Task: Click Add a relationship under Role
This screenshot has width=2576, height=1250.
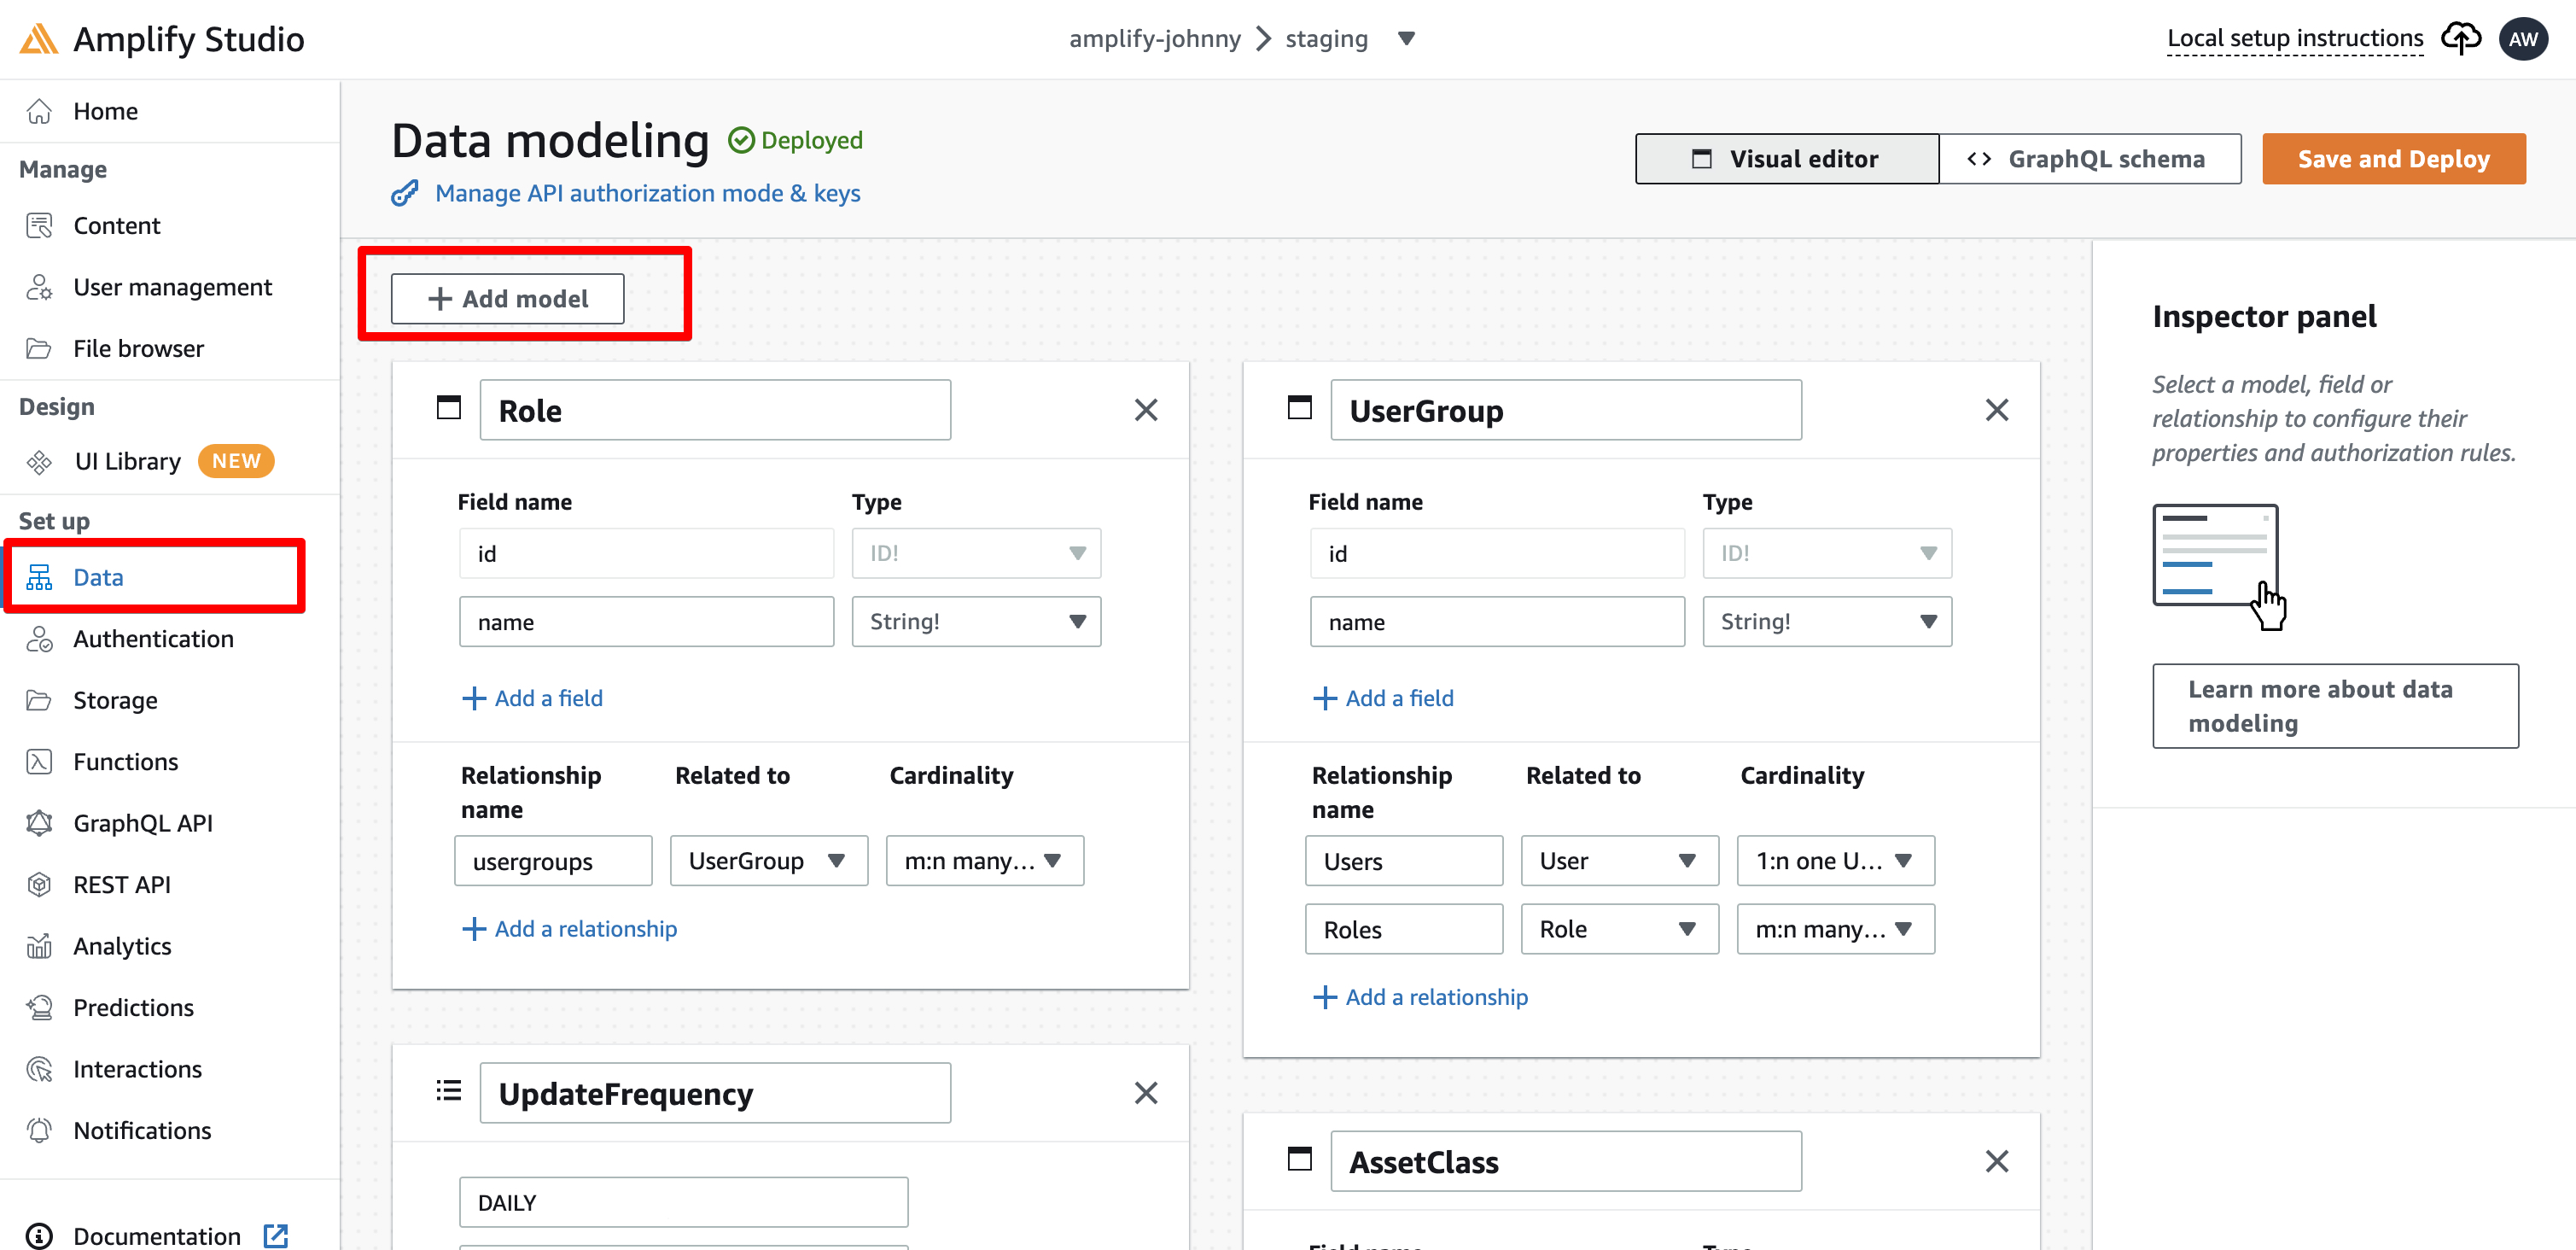Action: (569, 928)
